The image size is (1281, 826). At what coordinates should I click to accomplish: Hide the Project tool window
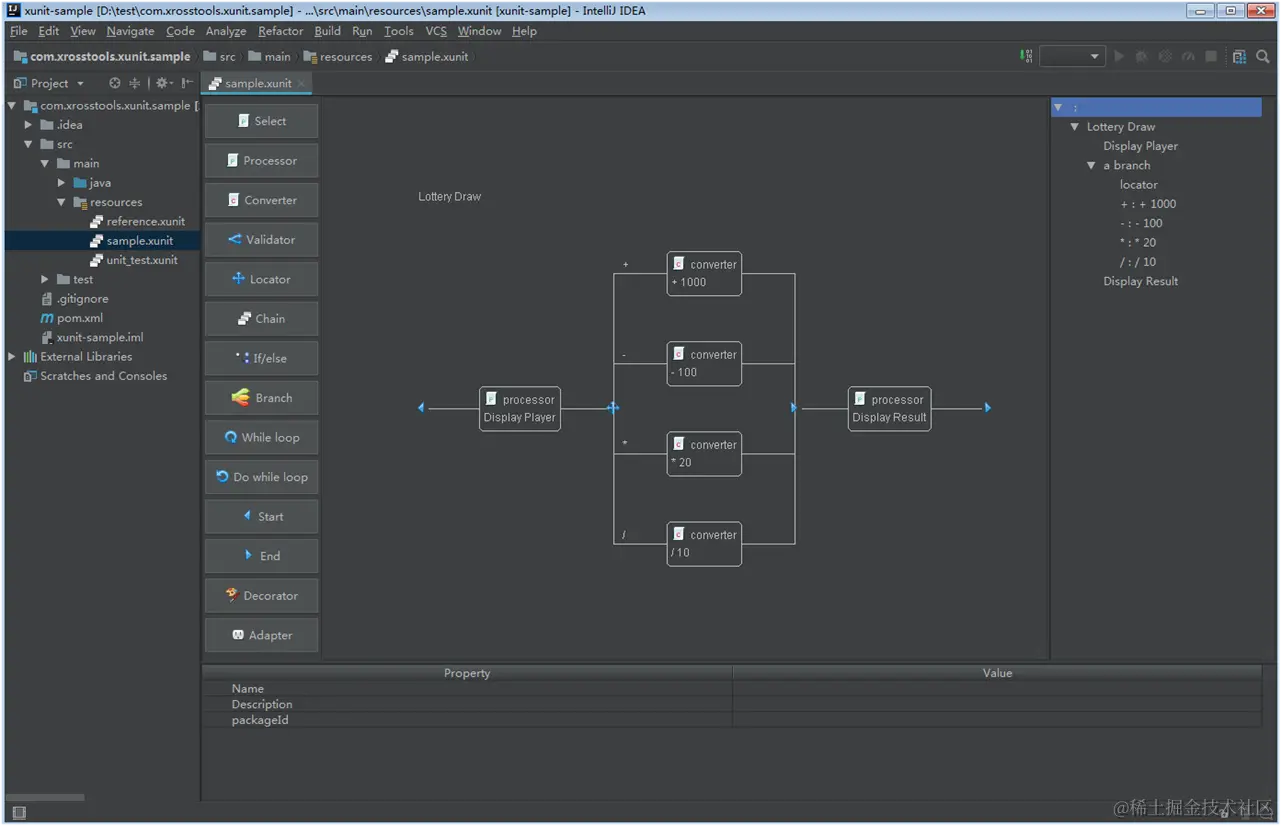pyautogui.click(x=187, y=83)
